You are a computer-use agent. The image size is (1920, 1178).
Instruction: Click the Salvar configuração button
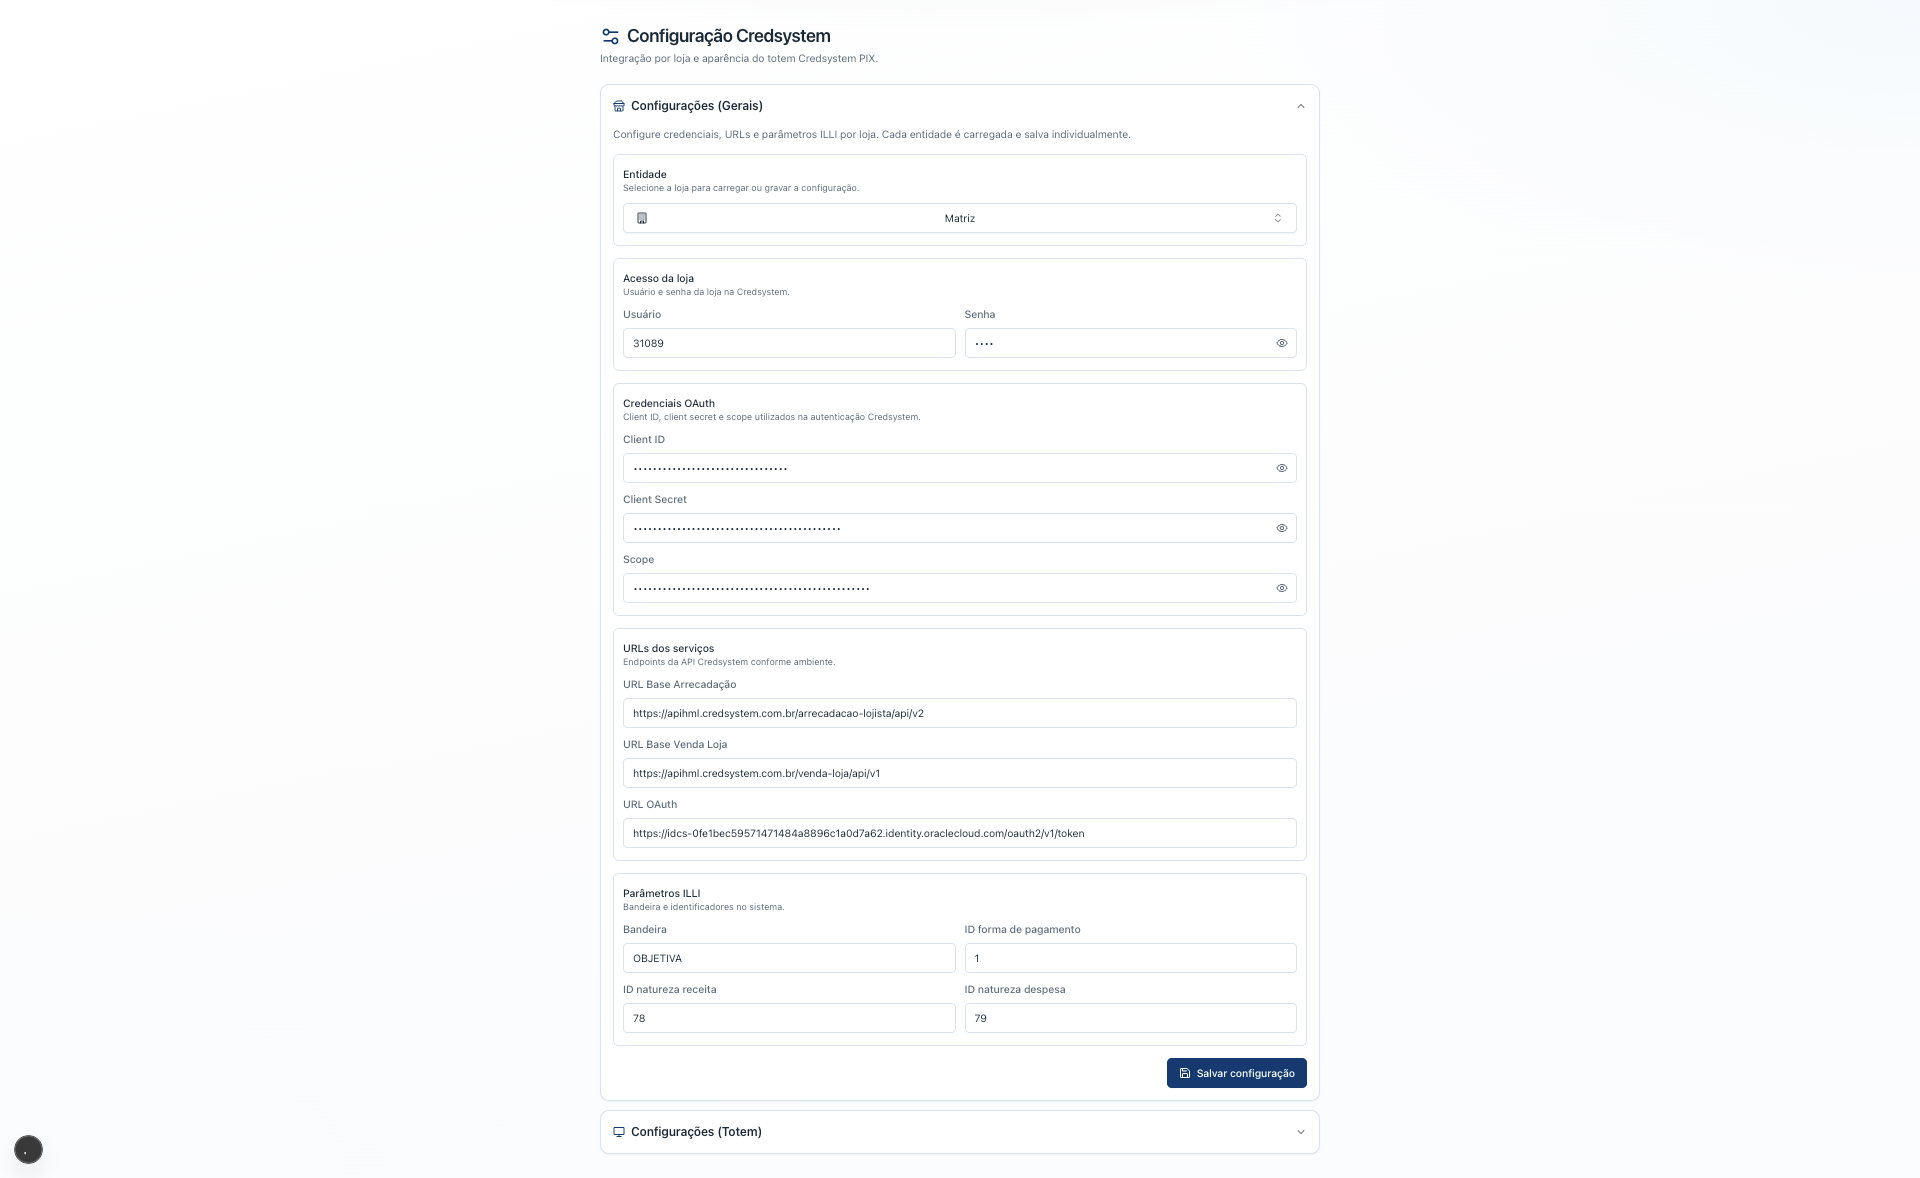click(1237, 1073)
